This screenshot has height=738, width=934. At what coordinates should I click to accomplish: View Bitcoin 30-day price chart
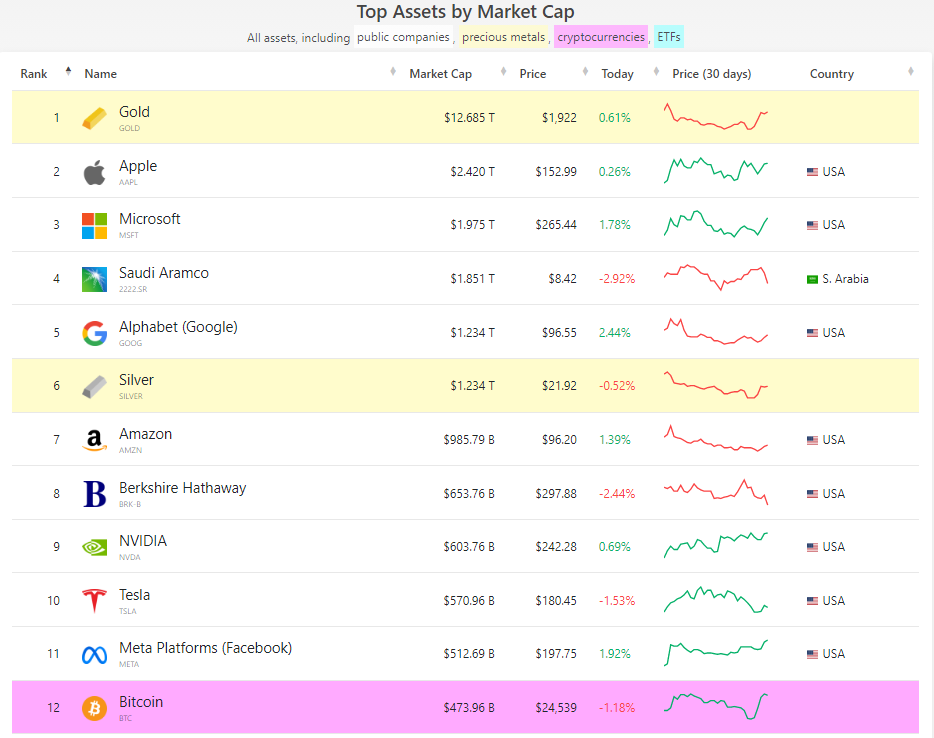point(716,706)
